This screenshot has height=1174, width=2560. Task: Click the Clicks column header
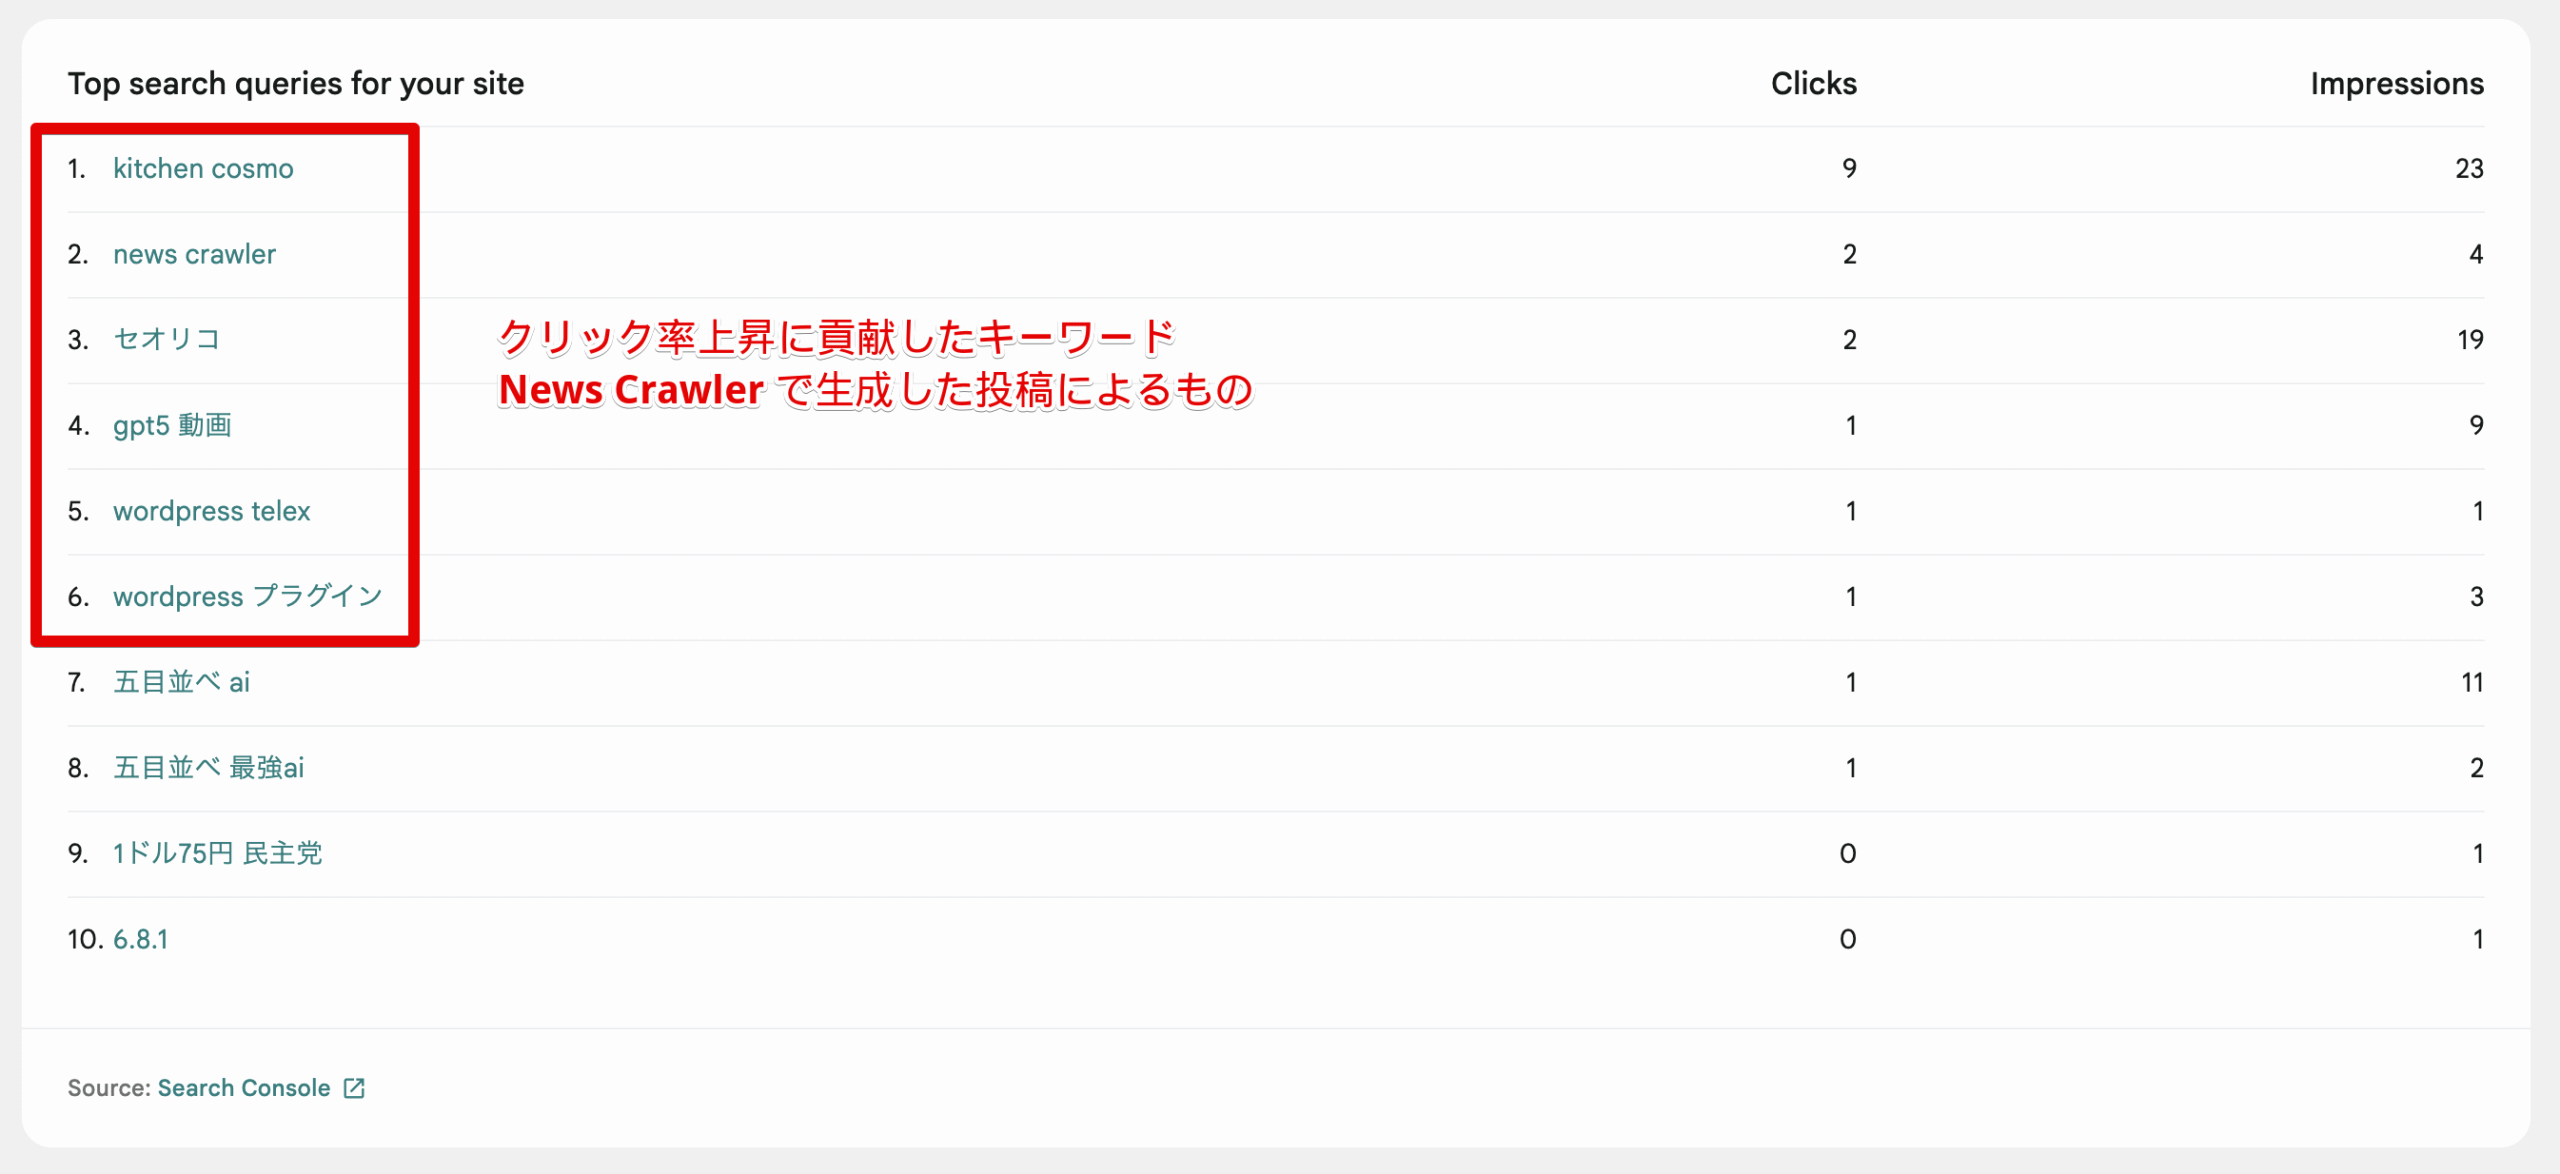point(1813,83)
